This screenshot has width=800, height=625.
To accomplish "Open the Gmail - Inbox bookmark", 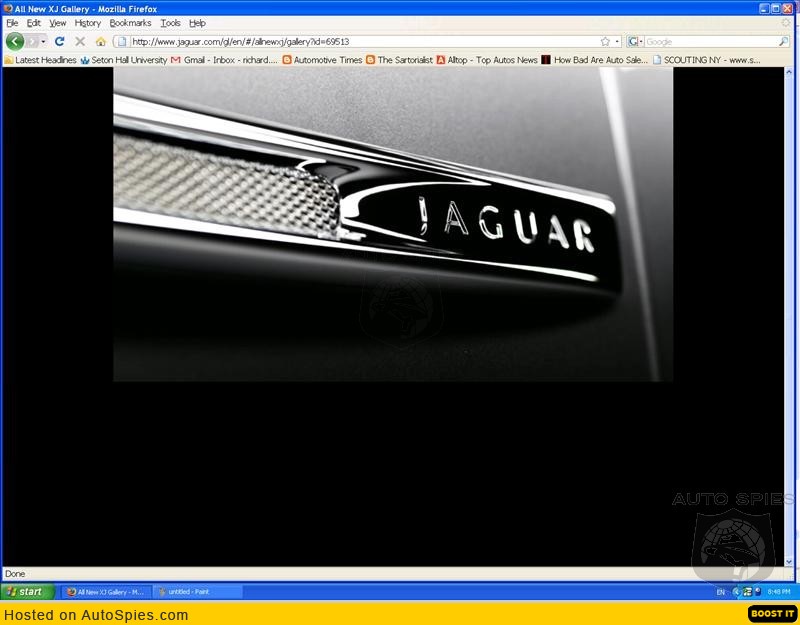I will pyautogui.click(x=225, y=60).
